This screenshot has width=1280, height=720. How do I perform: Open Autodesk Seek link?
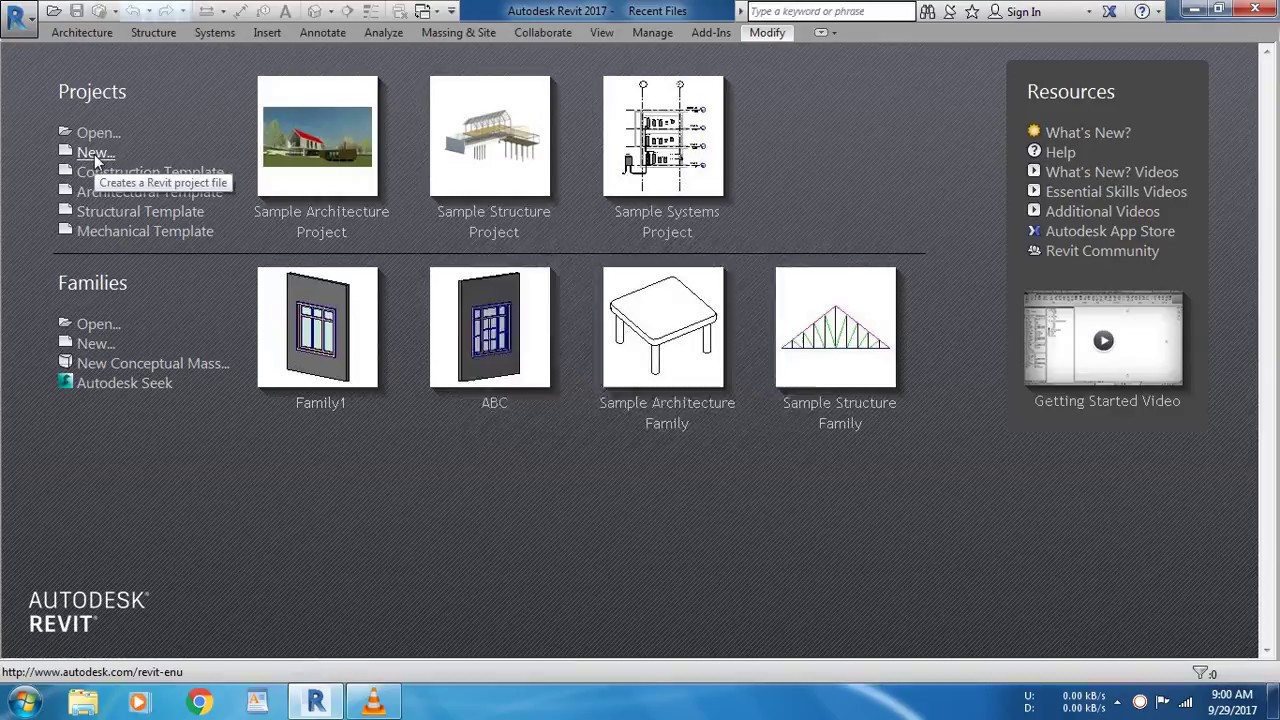click(x=124, y=383)
